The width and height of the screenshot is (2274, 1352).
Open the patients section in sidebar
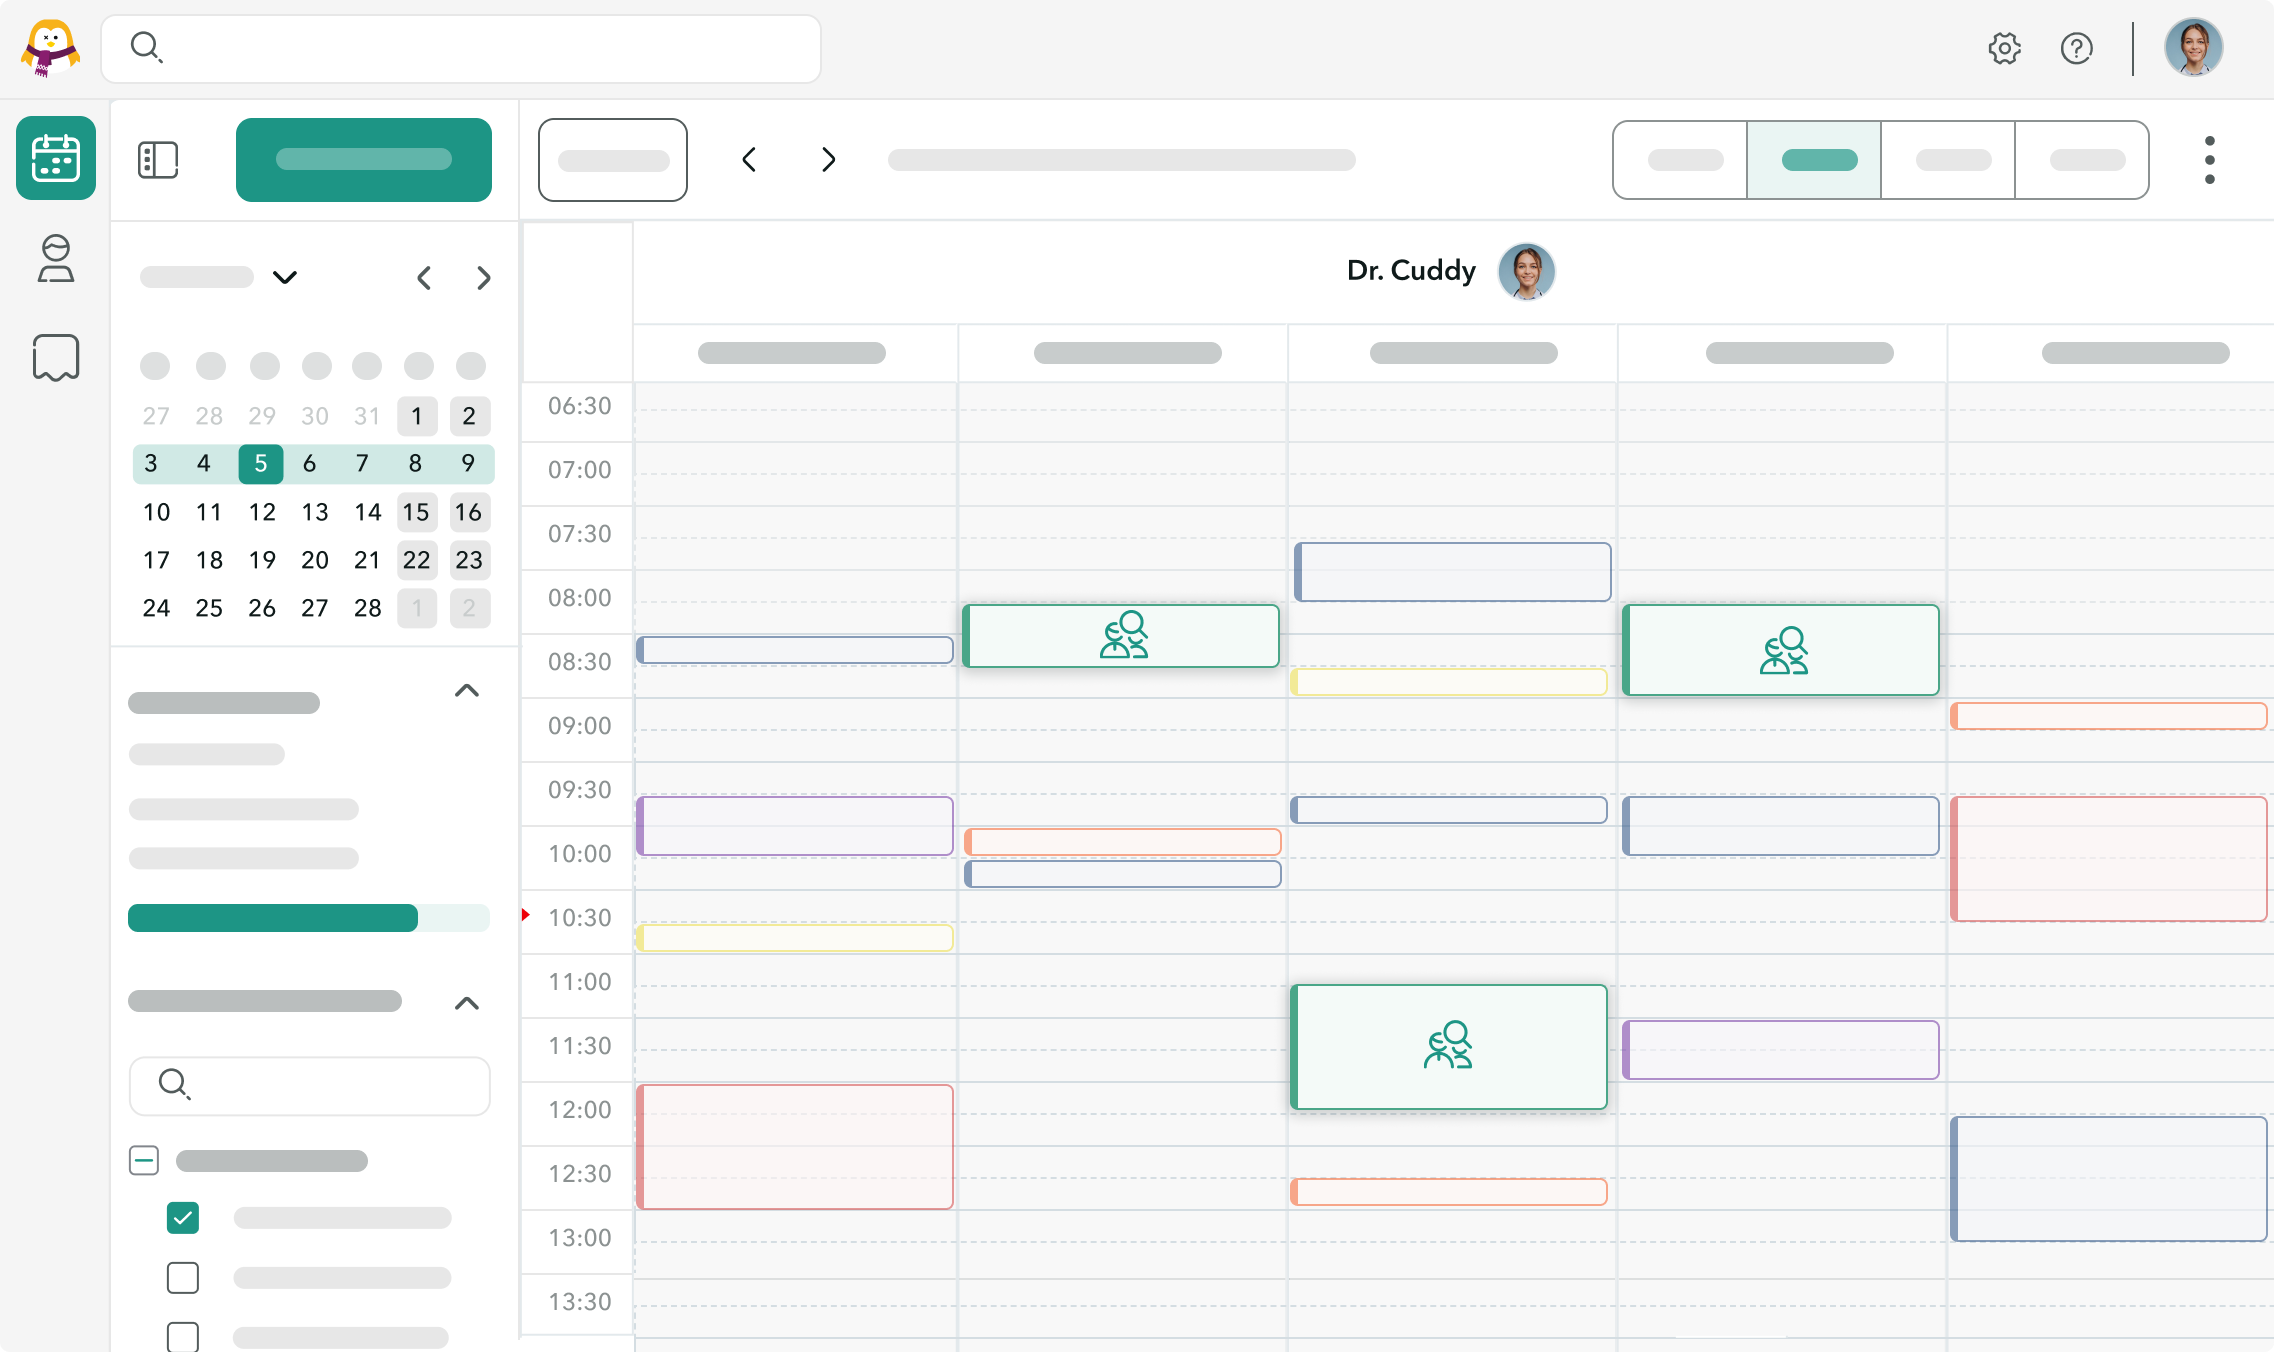pos(56,258)
